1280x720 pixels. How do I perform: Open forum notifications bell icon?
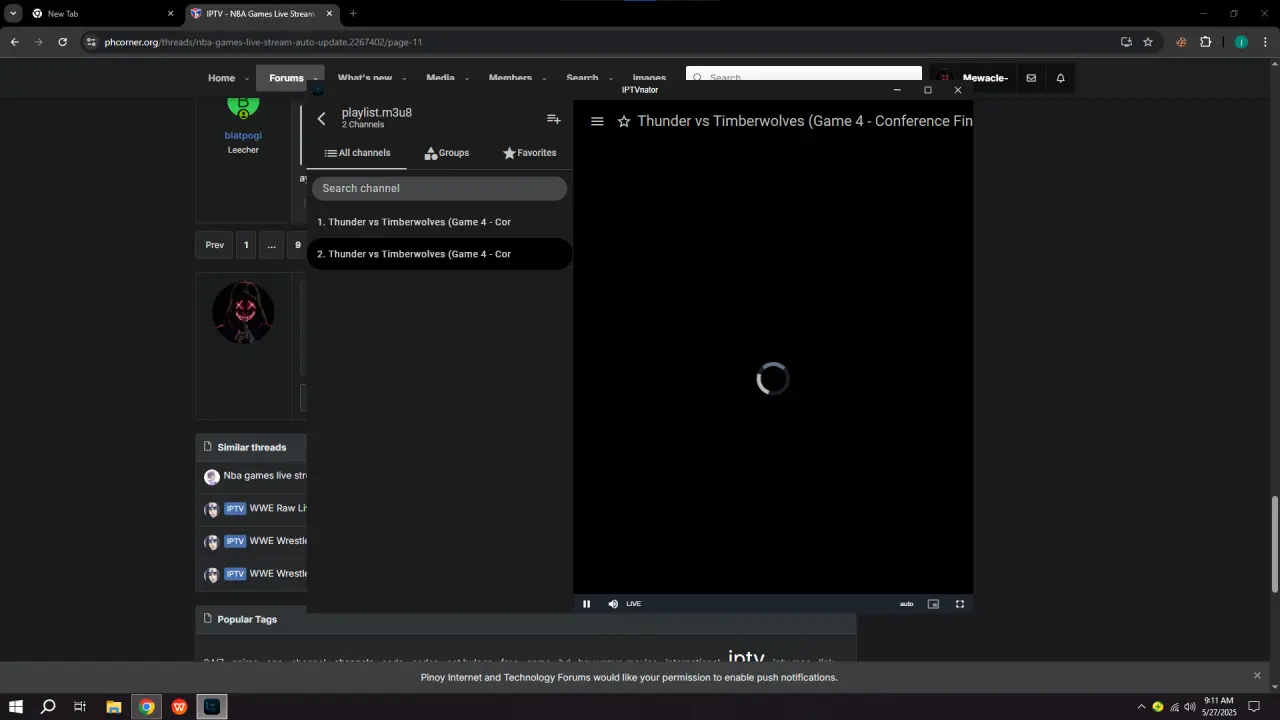[1060, 78]
